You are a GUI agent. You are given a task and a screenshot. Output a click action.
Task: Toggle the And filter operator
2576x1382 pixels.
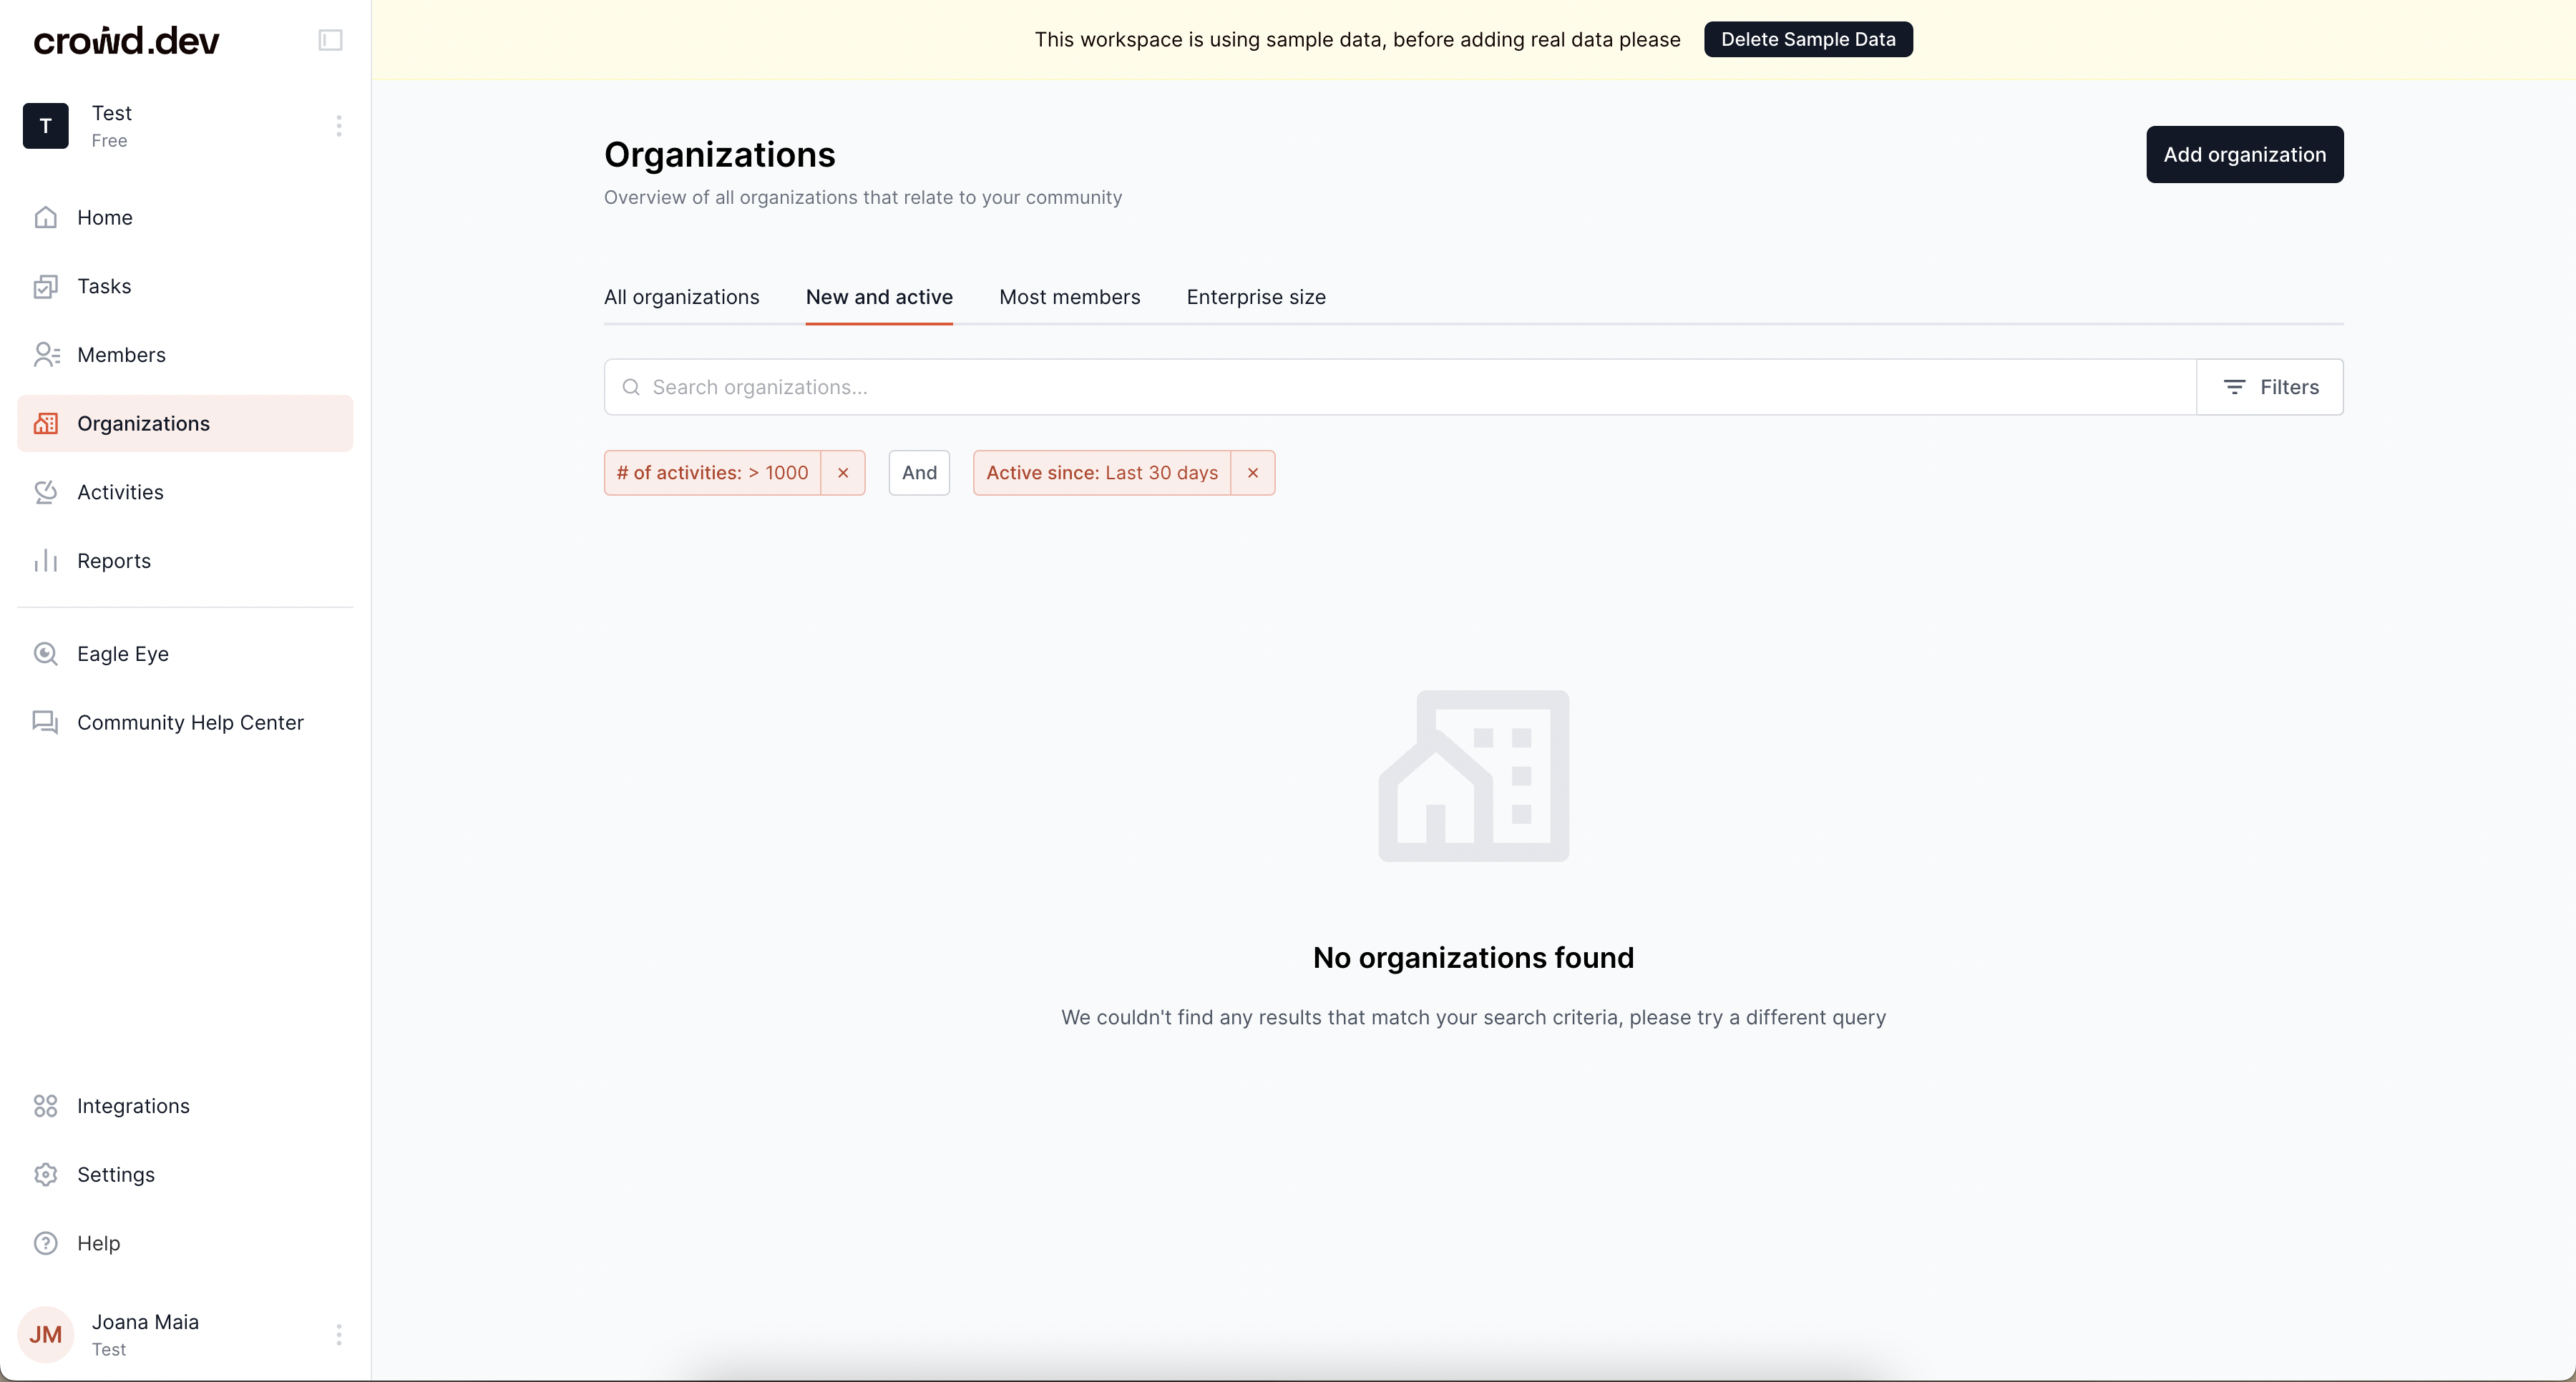click(x=919, y=473)
